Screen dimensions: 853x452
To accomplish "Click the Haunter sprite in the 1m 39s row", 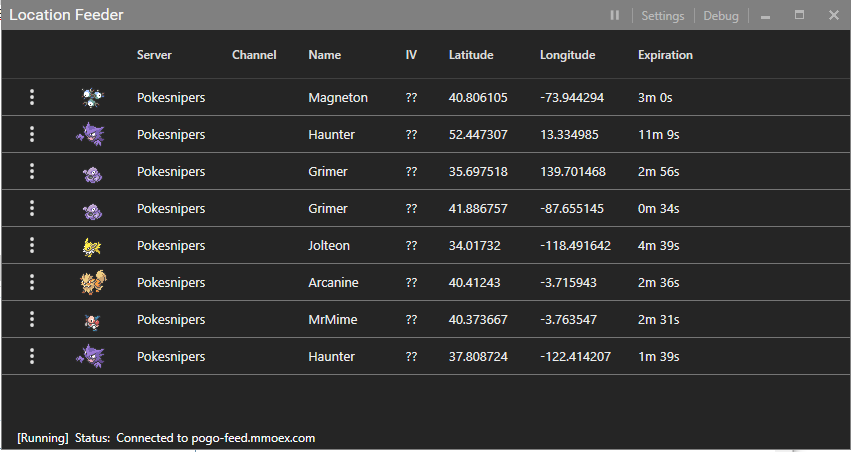I will (90, 356).
